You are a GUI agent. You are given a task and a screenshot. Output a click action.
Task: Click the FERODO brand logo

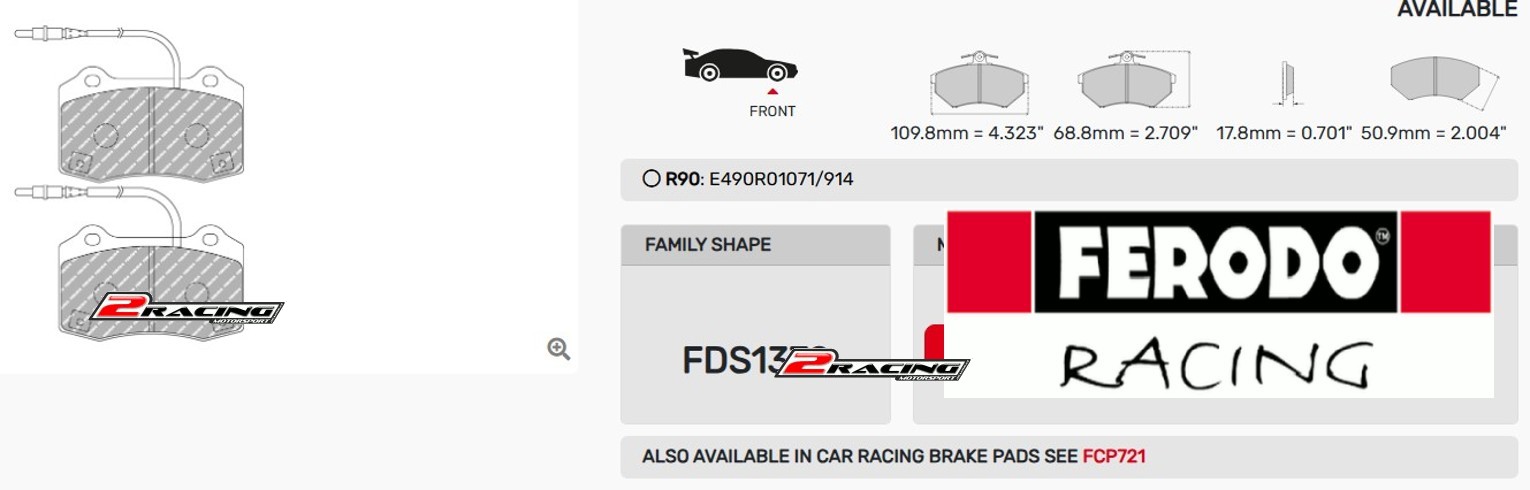click(1218, 262)
